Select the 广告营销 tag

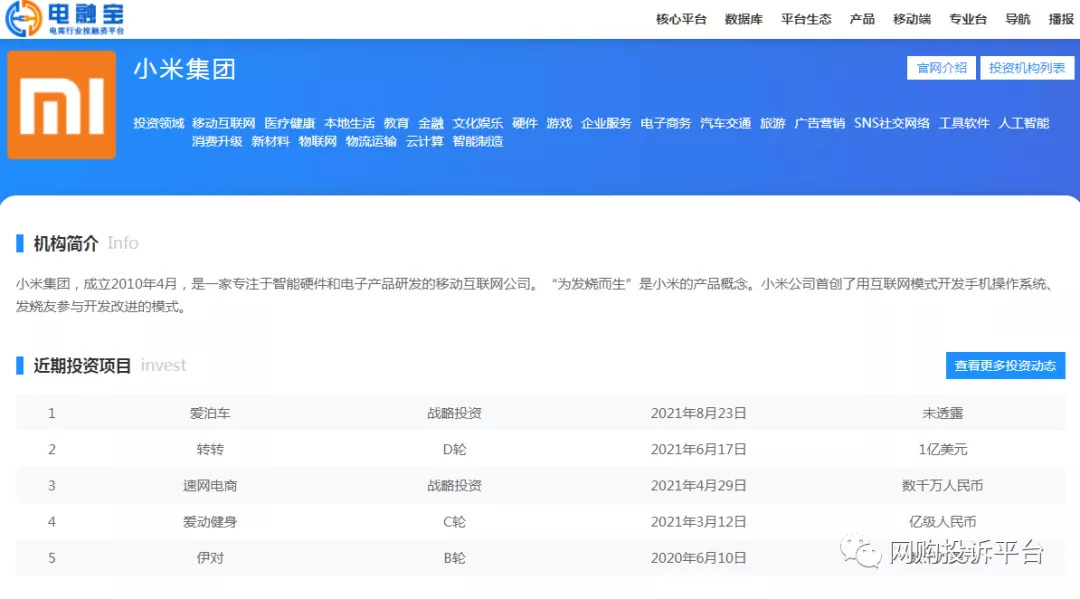click(820, 123)
